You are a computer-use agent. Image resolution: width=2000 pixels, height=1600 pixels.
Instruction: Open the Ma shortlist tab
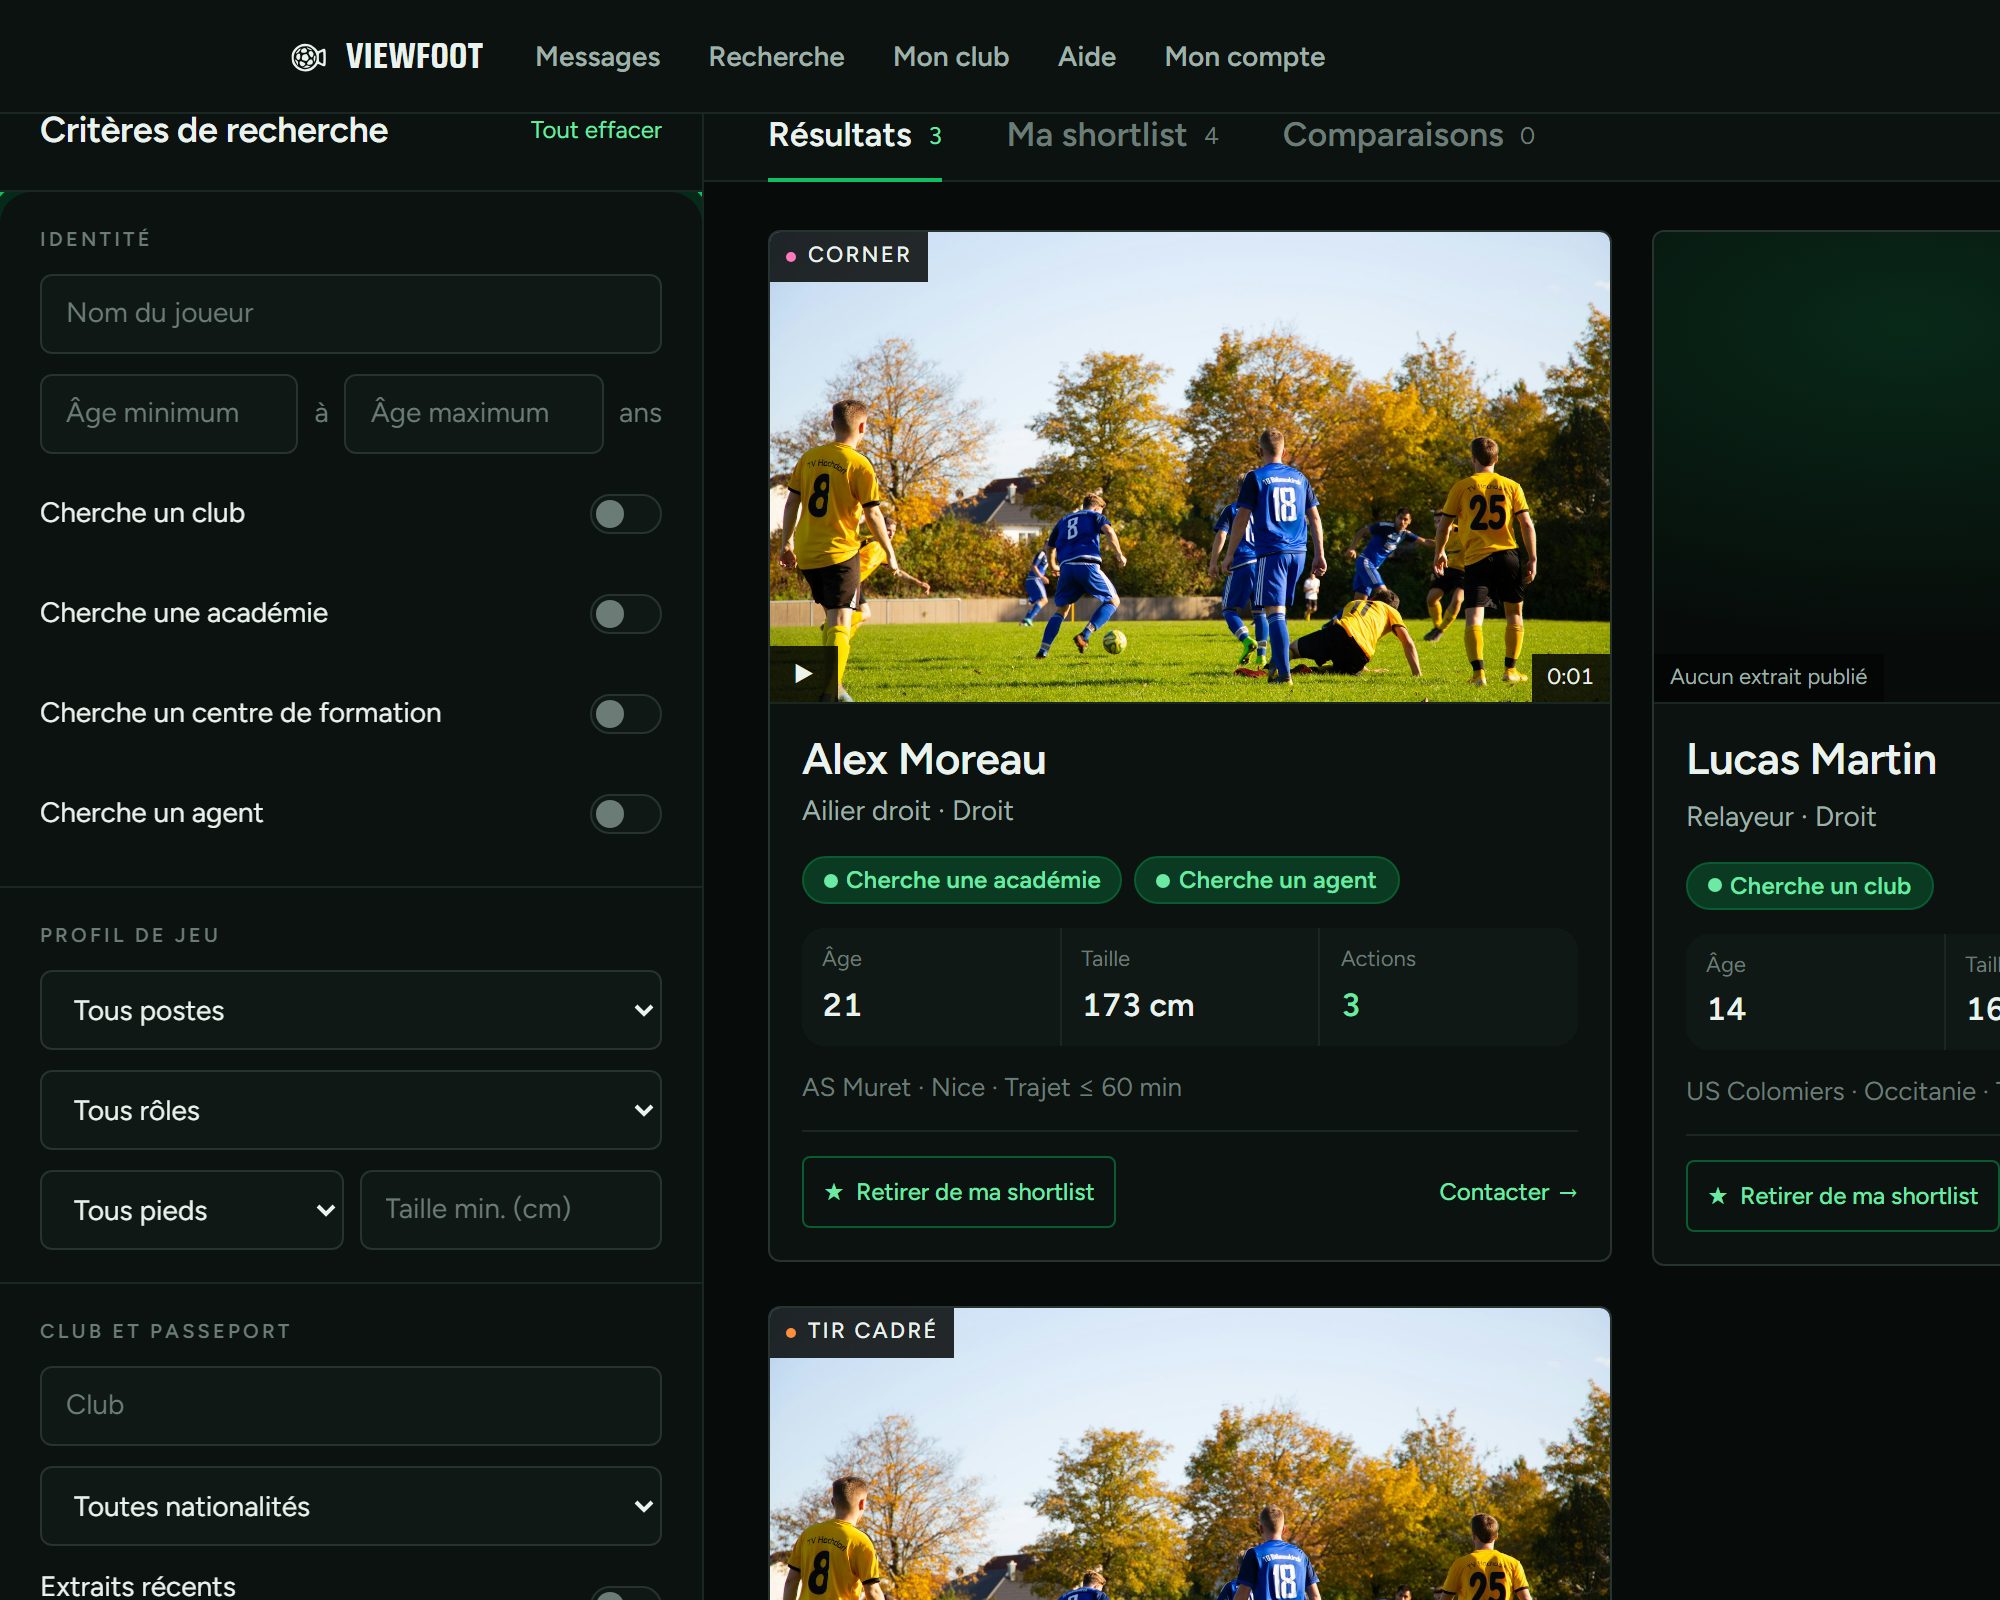(x=1112, y=136)
